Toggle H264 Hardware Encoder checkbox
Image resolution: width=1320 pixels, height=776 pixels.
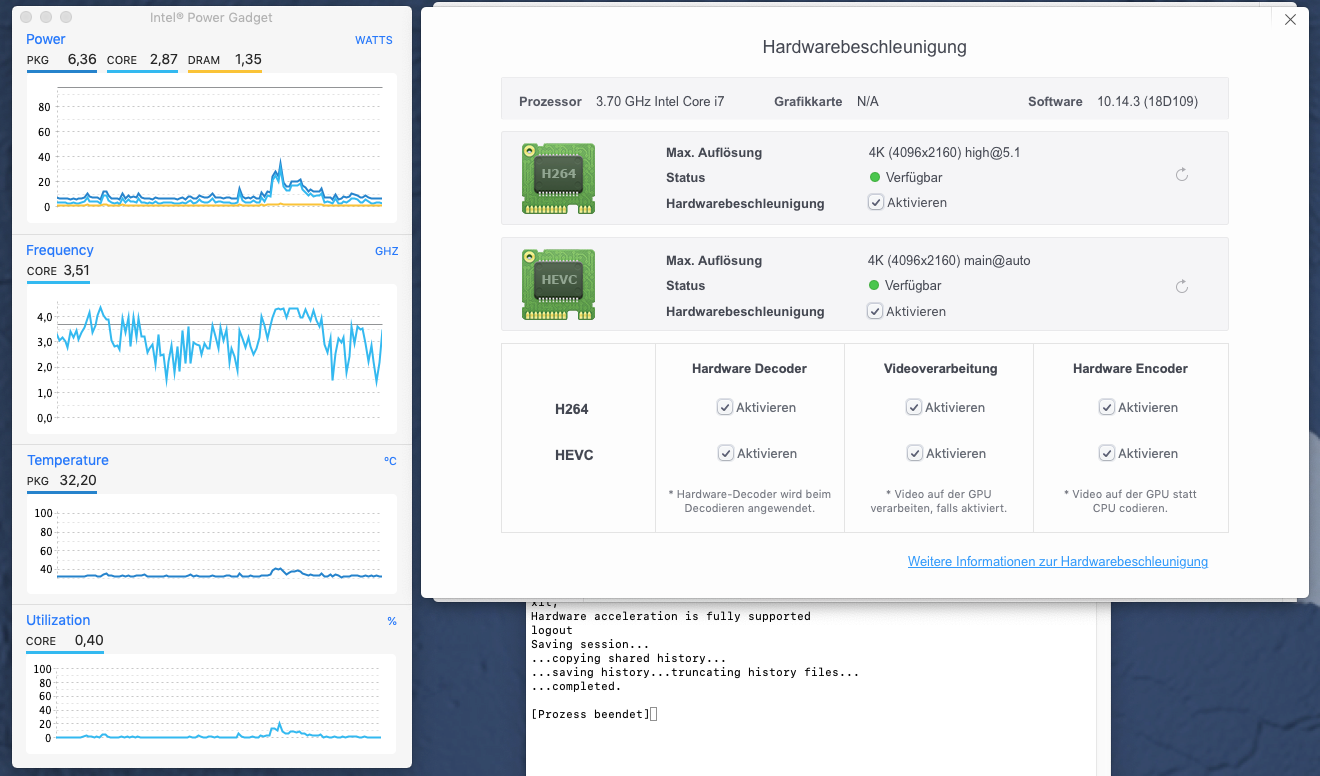click(1107, 407)
